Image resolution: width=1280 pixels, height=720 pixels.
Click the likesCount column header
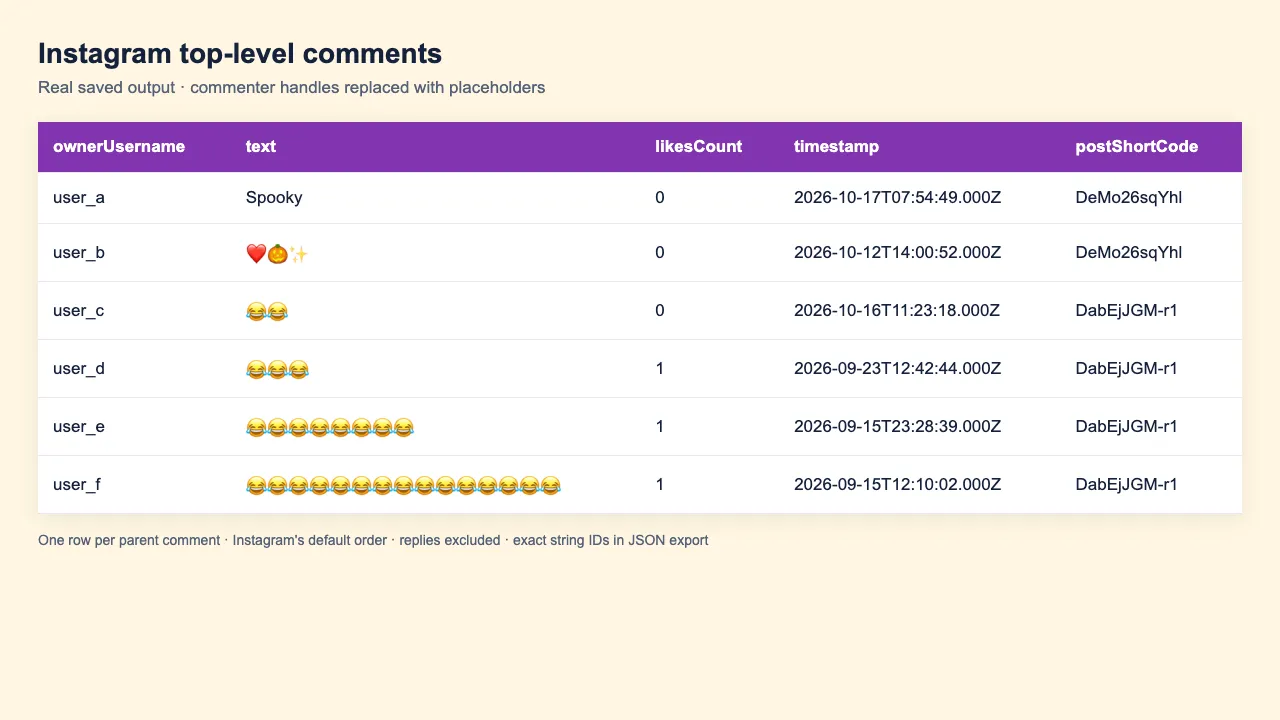699,146
